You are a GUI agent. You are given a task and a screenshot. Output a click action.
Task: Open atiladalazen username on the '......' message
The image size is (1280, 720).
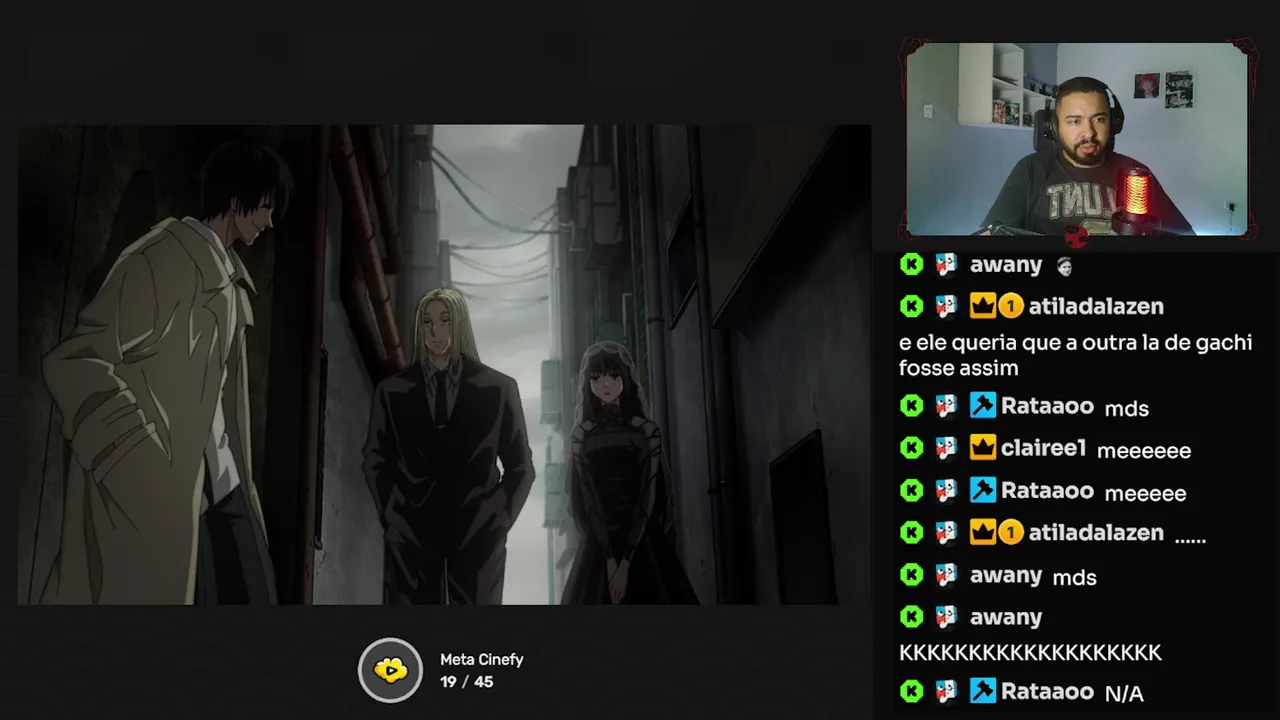coord(1096,533)
